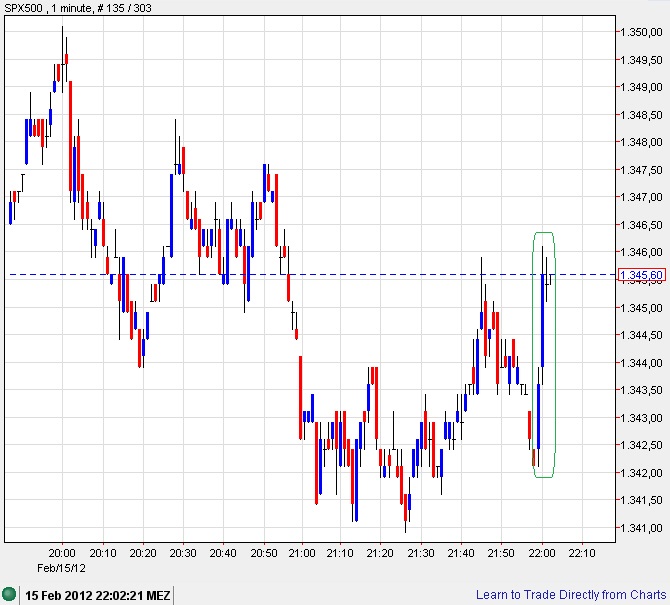Click the 1.349,00 price axis label
The width and height of the screenshot is (670, 605).
(641, 87)
